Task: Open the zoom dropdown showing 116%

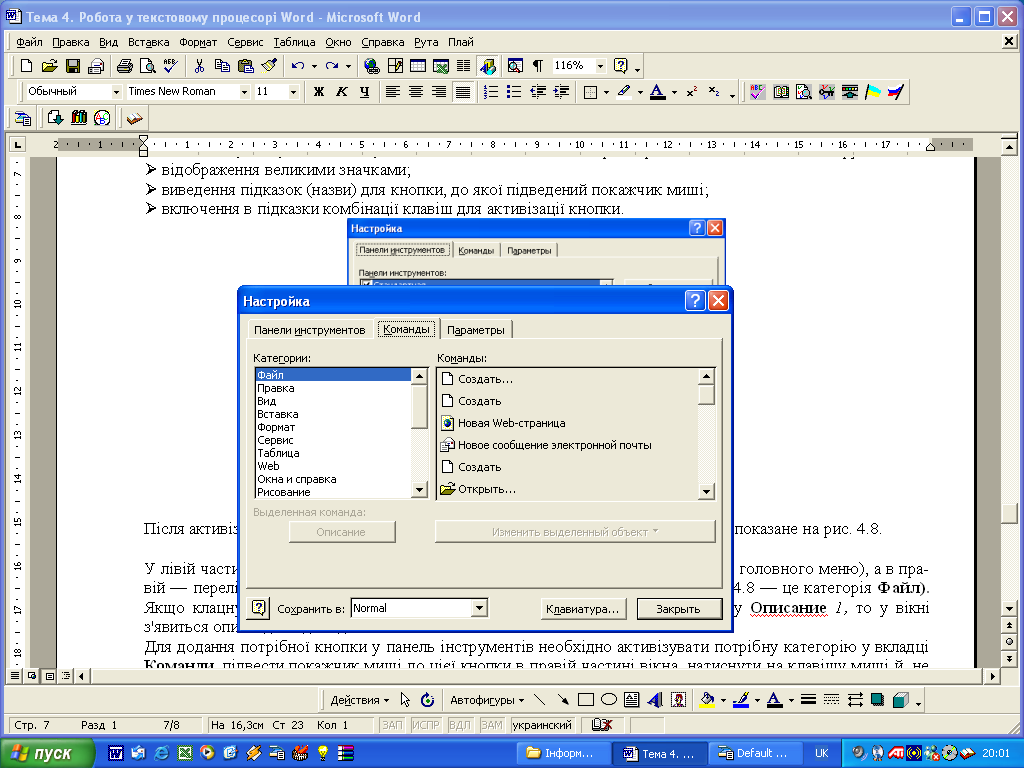Action: click(600, 65)
